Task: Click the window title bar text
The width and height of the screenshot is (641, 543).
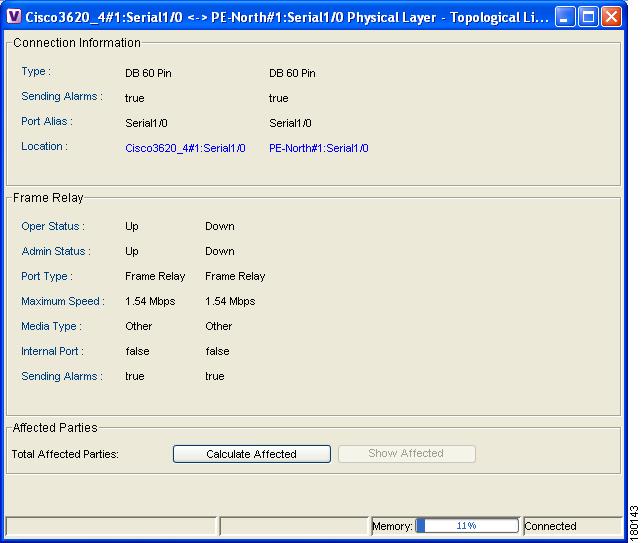Action: [286, 17]
